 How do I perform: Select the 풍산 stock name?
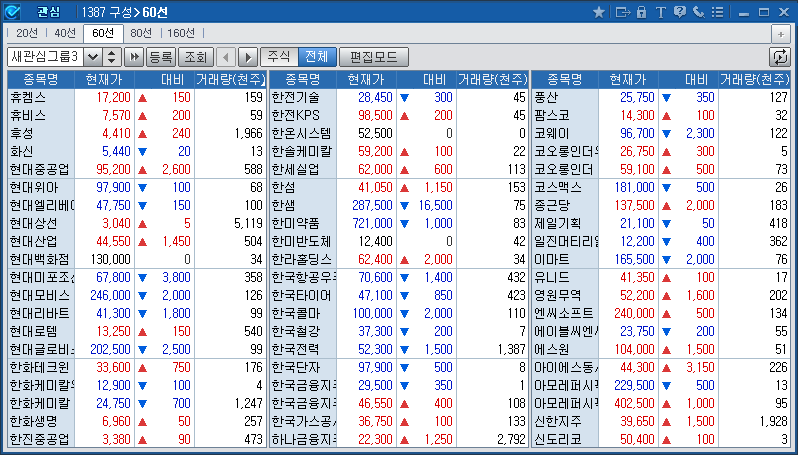[x=546, y=97]
